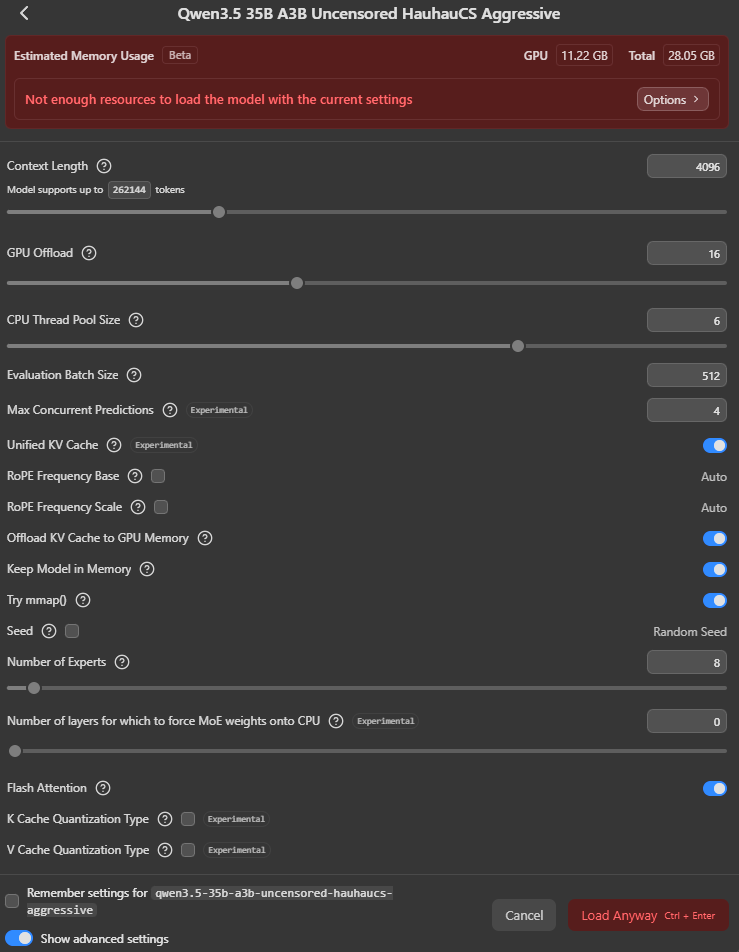739x952 pixels.
Task: Click the Evaluation Batch Size help icon
Action: [134, 375]
